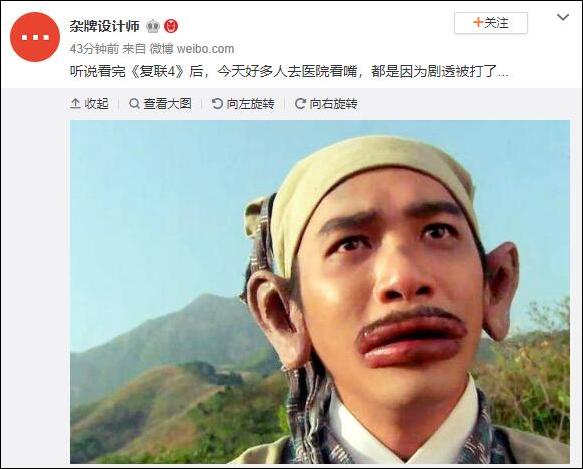This screenshot has height=469, width=583.
Task: Open the 43分钟前 timestamp link
Action: 94,49
